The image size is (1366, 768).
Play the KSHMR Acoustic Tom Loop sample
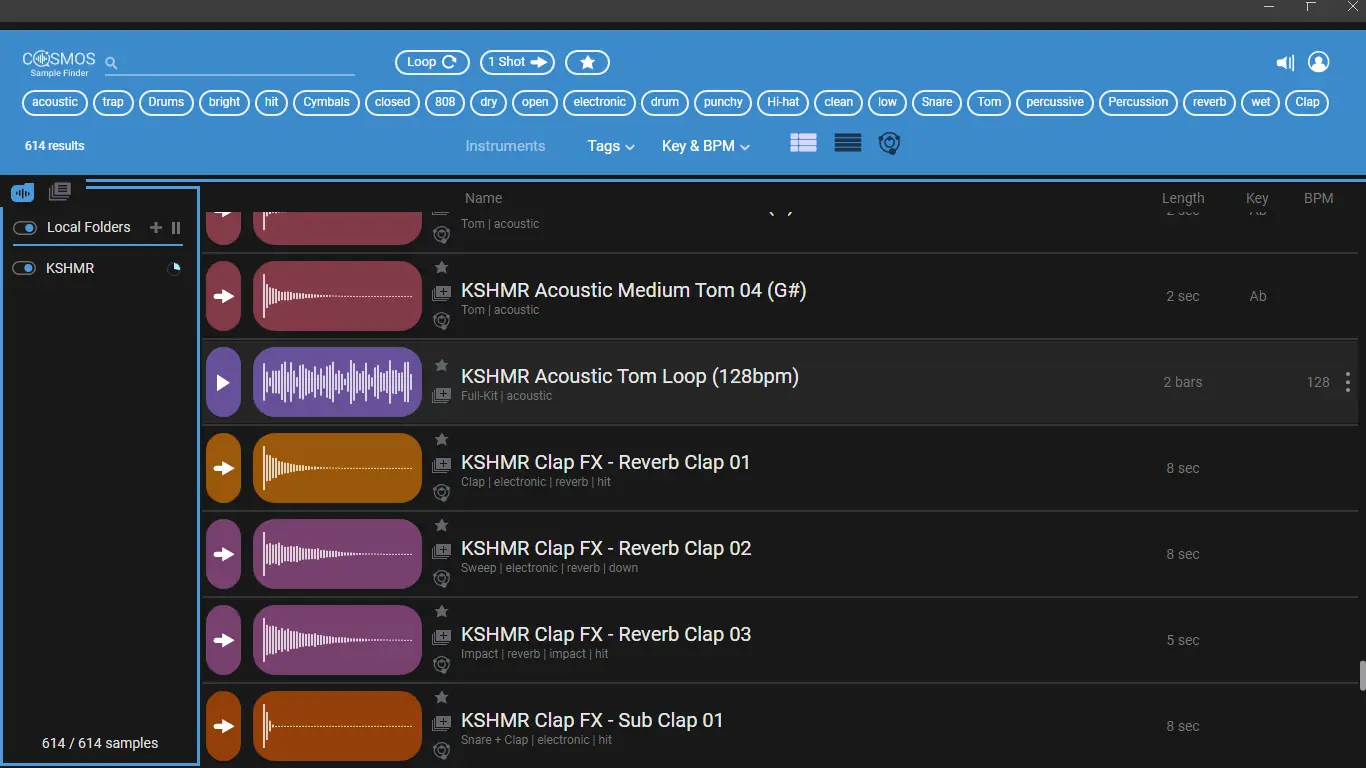(x=223, y=382)
